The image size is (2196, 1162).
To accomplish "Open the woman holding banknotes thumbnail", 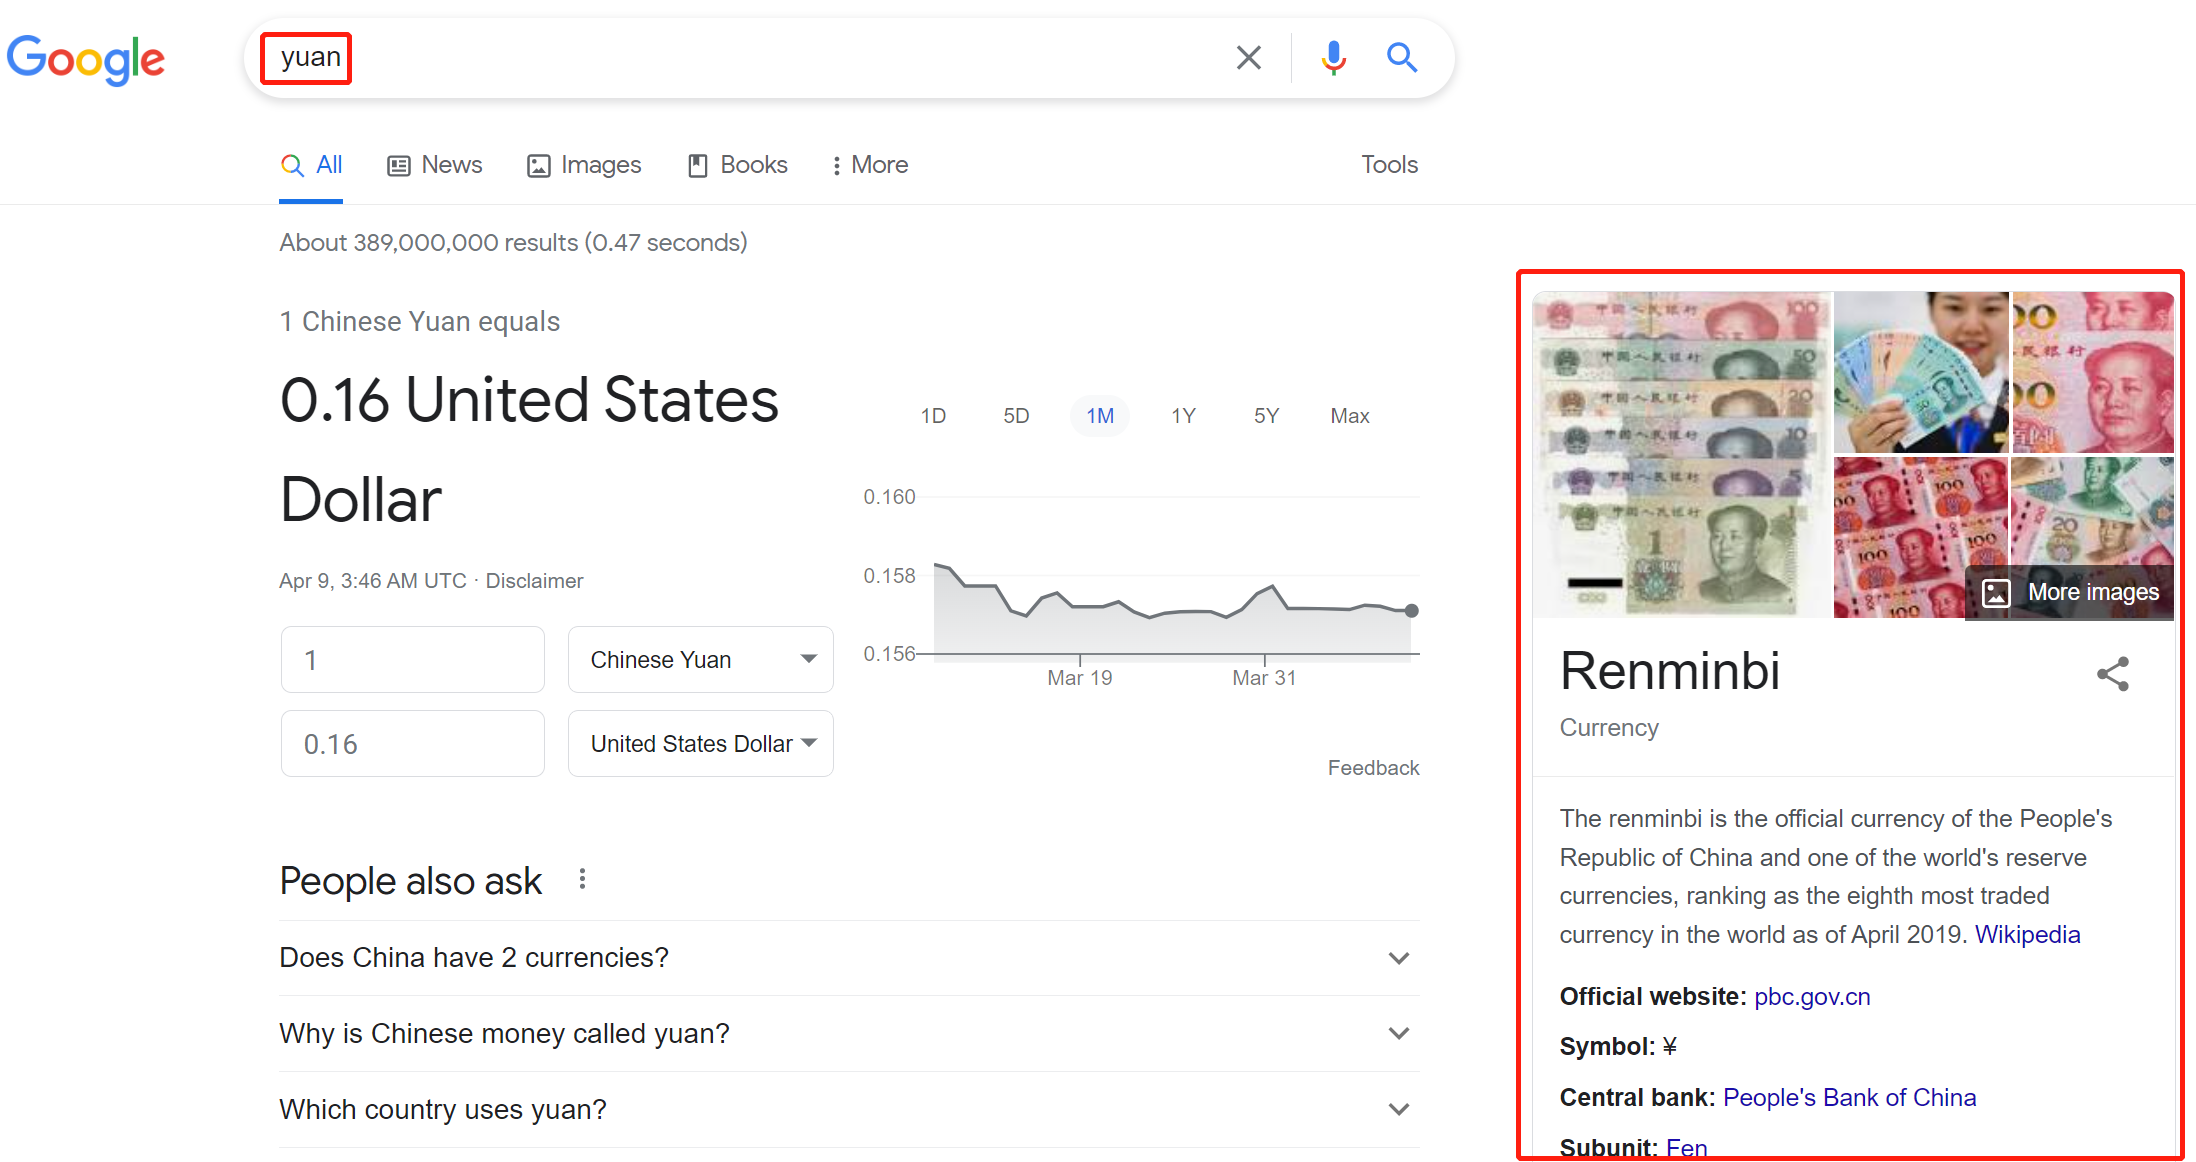I will click(x=1921, y=372).
